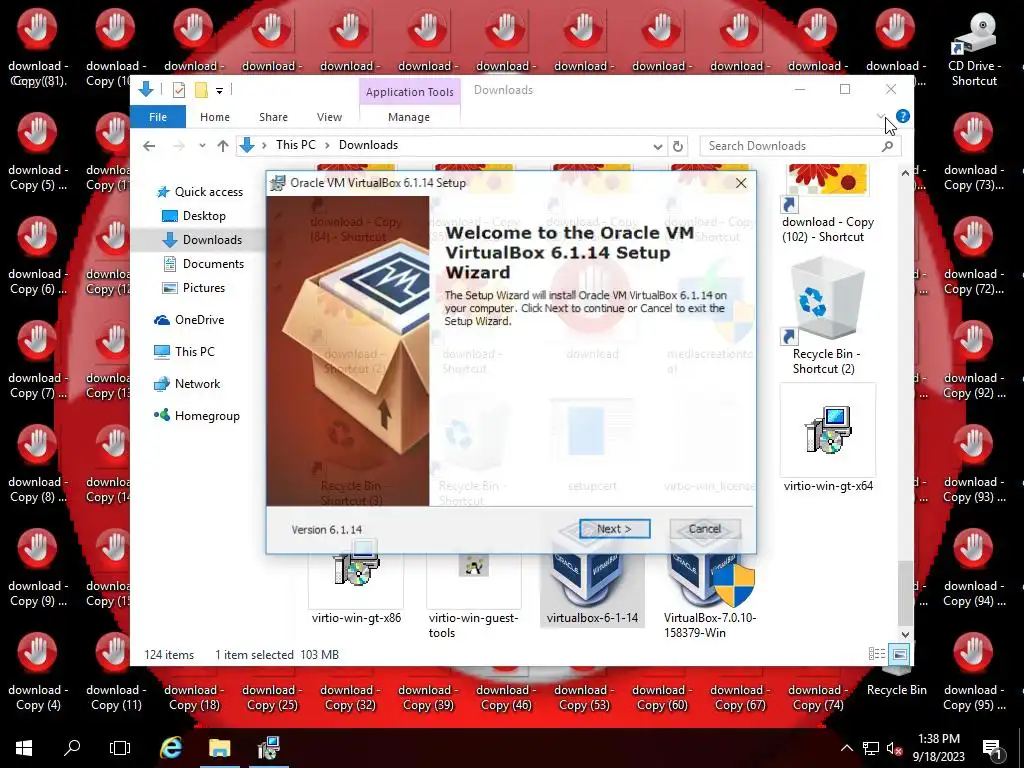Select download - Copy (95) desktop icon

[x=974, y=671]
